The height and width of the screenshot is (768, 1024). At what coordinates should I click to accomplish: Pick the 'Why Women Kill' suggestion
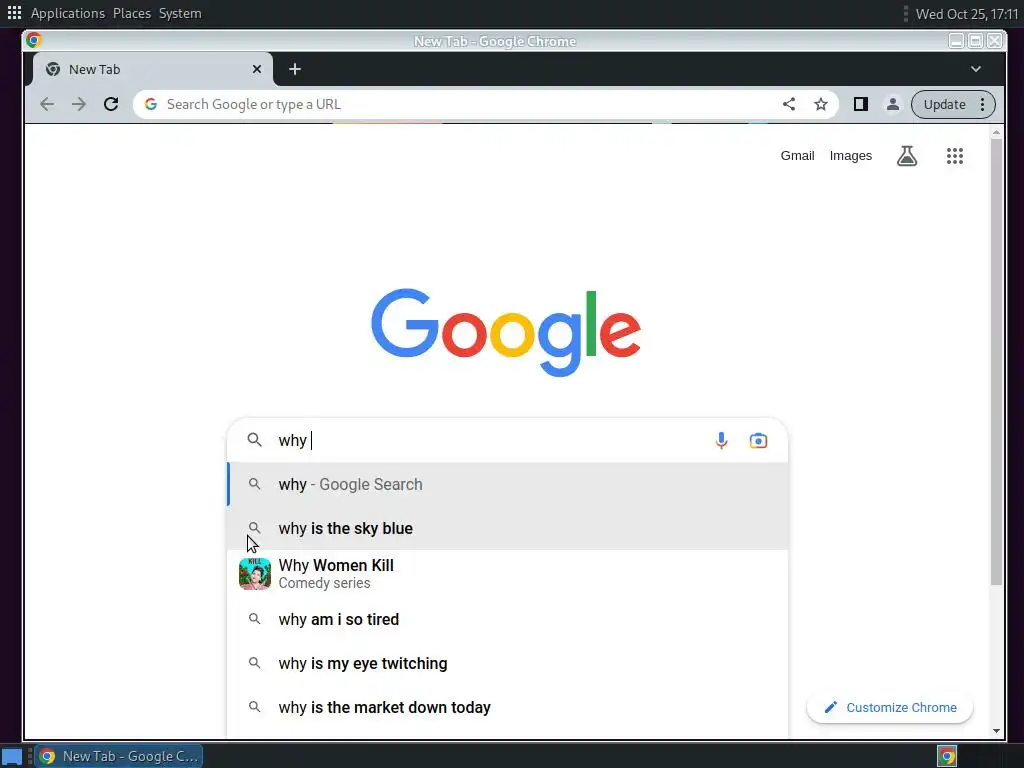point(507,574)
